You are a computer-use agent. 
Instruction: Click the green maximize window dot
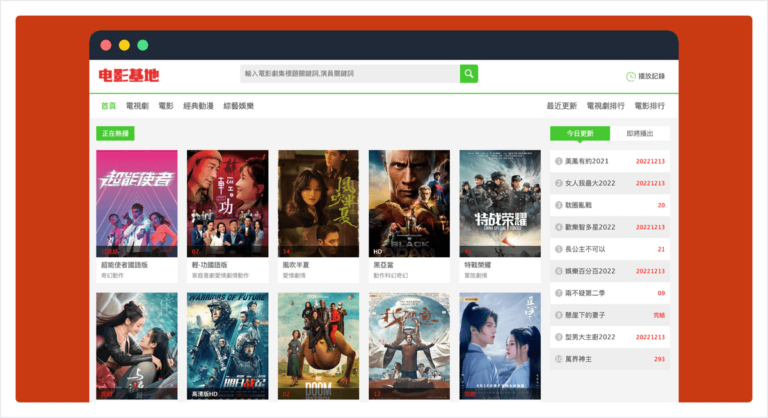coord(143,45)
